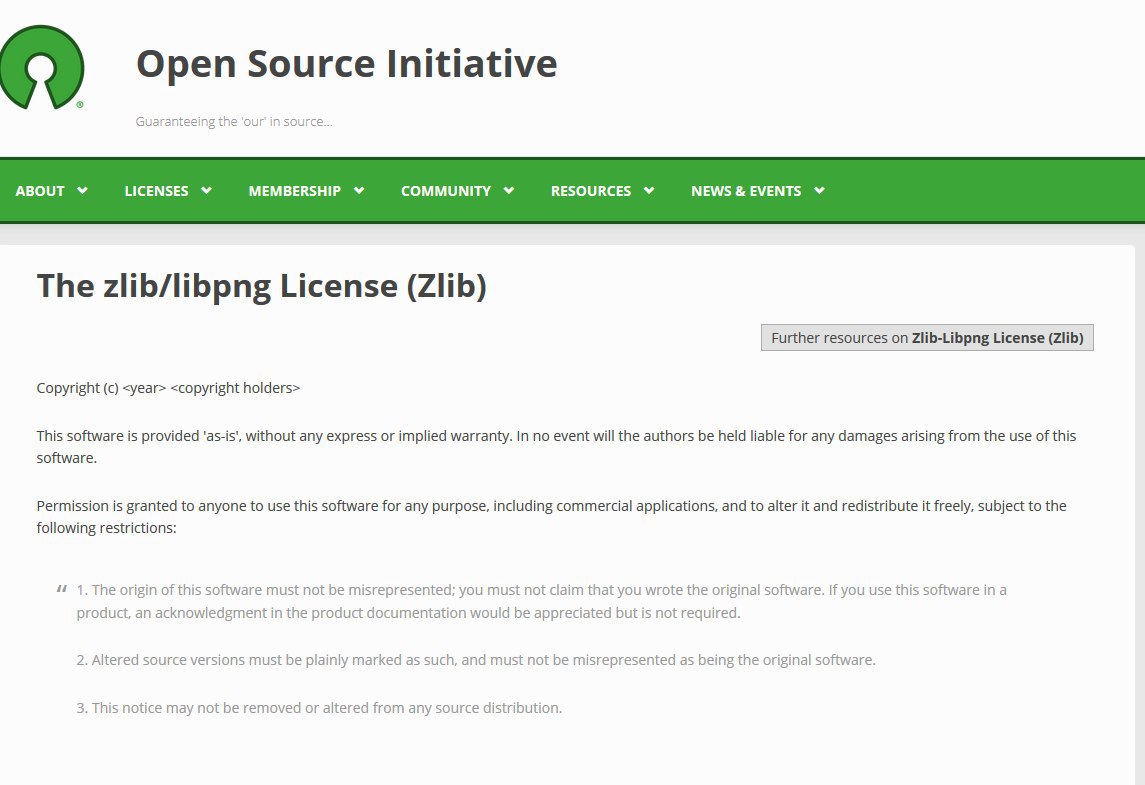Click the paragraph starting This software is provided 'as-is'
1145x785 pixels.
click(556, 446)
